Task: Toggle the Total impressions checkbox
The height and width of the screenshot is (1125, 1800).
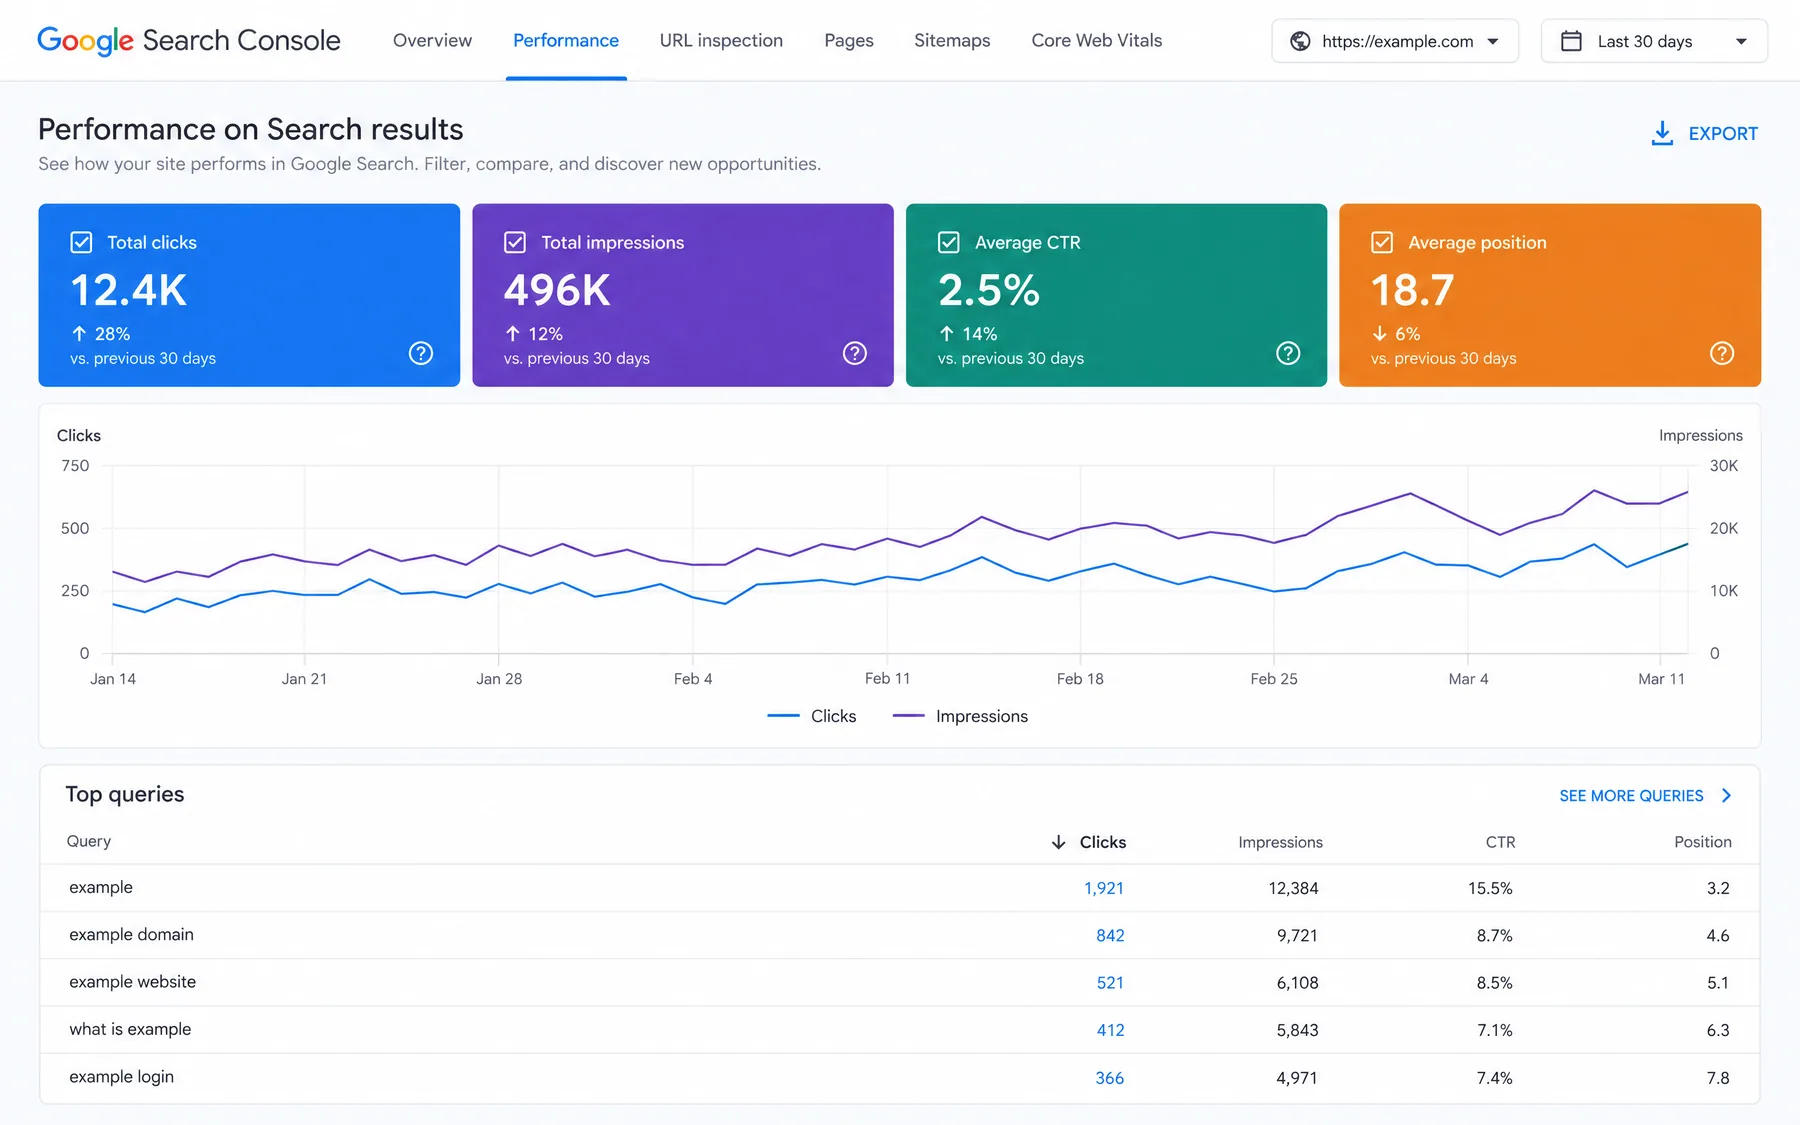Action: [515, 242]
